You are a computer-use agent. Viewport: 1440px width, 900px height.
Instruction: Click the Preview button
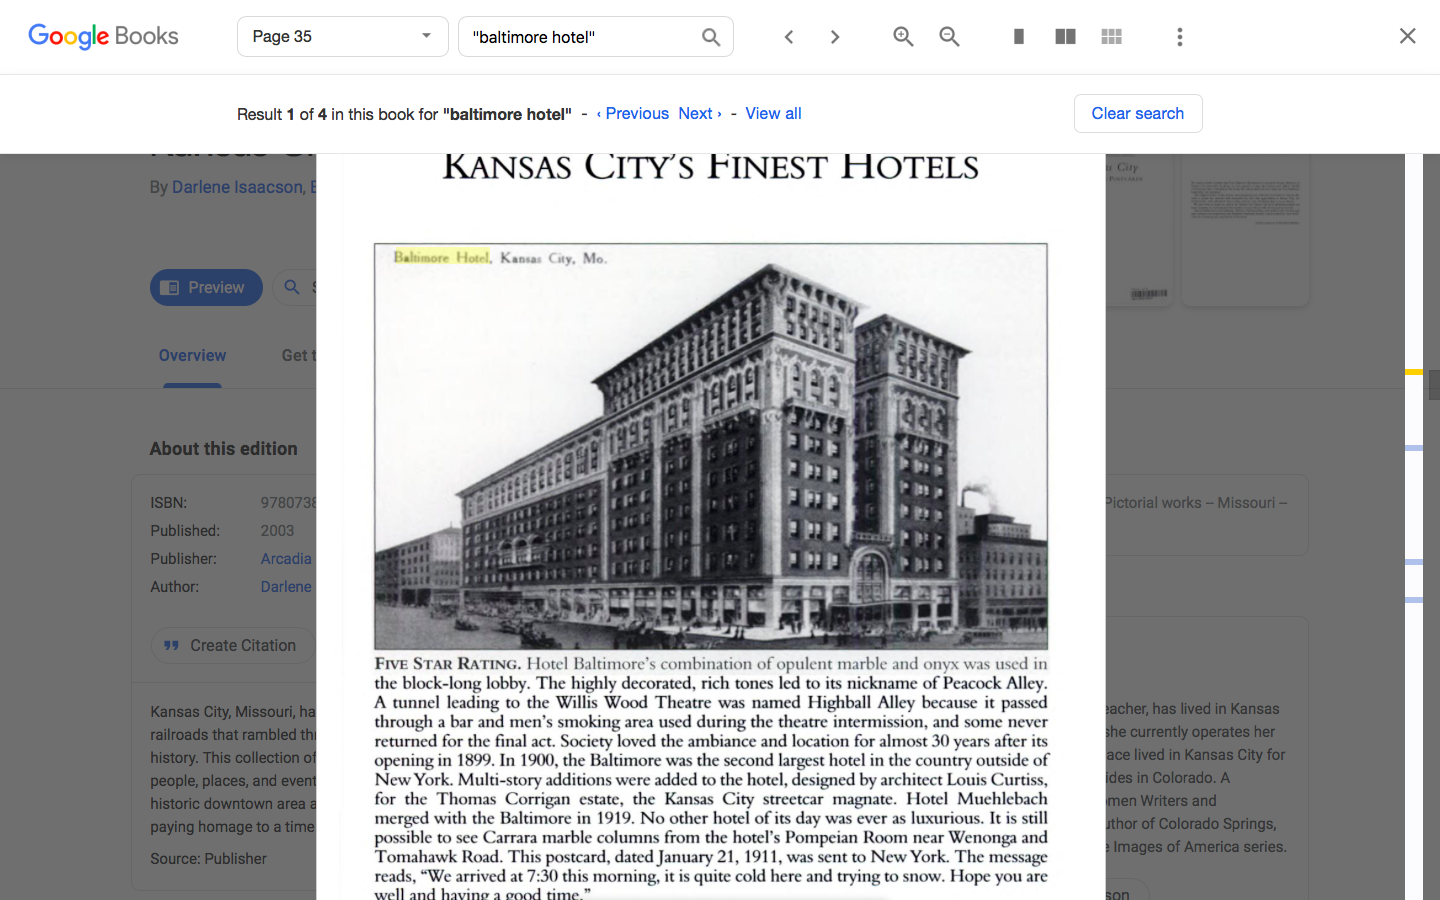pyautogui.click(x=206, y=288)
